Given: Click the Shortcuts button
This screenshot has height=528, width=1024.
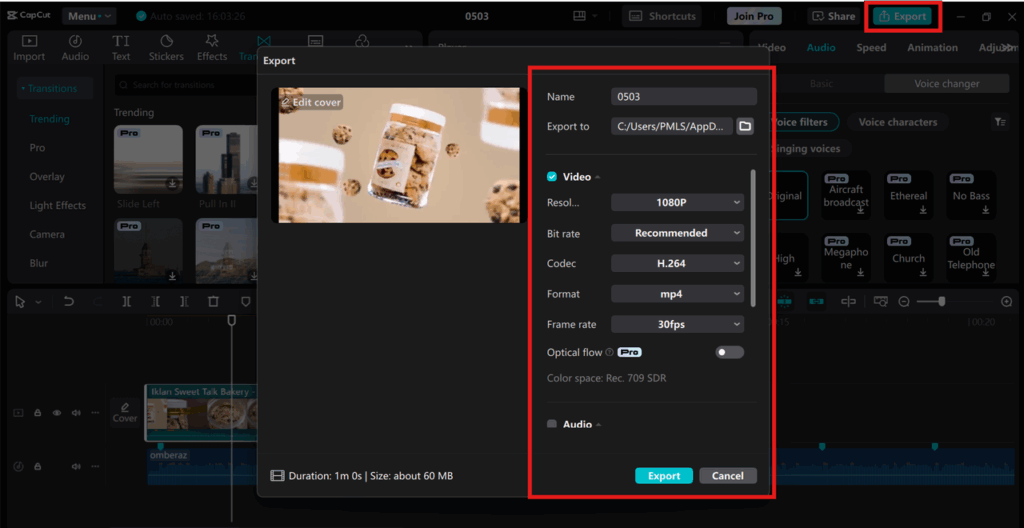Looking at the screenshot, I should coord(662,16).
